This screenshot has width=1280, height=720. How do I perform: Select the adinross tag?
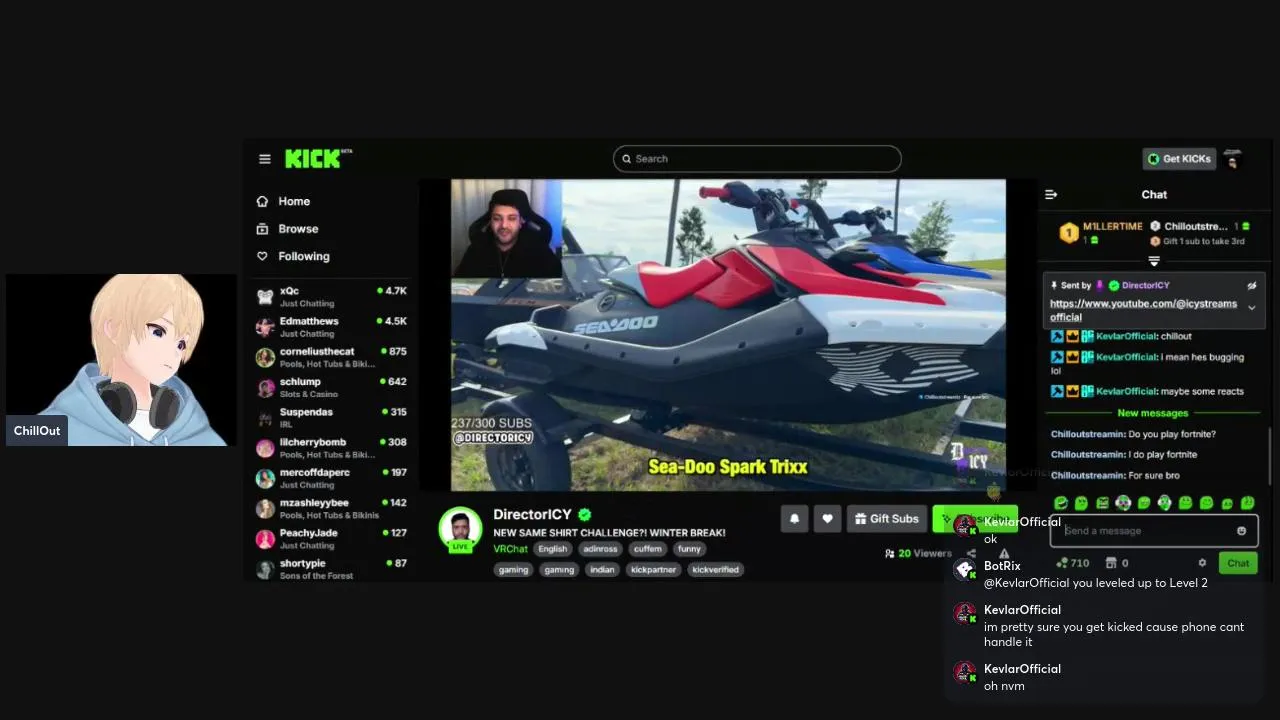point(600,549)
